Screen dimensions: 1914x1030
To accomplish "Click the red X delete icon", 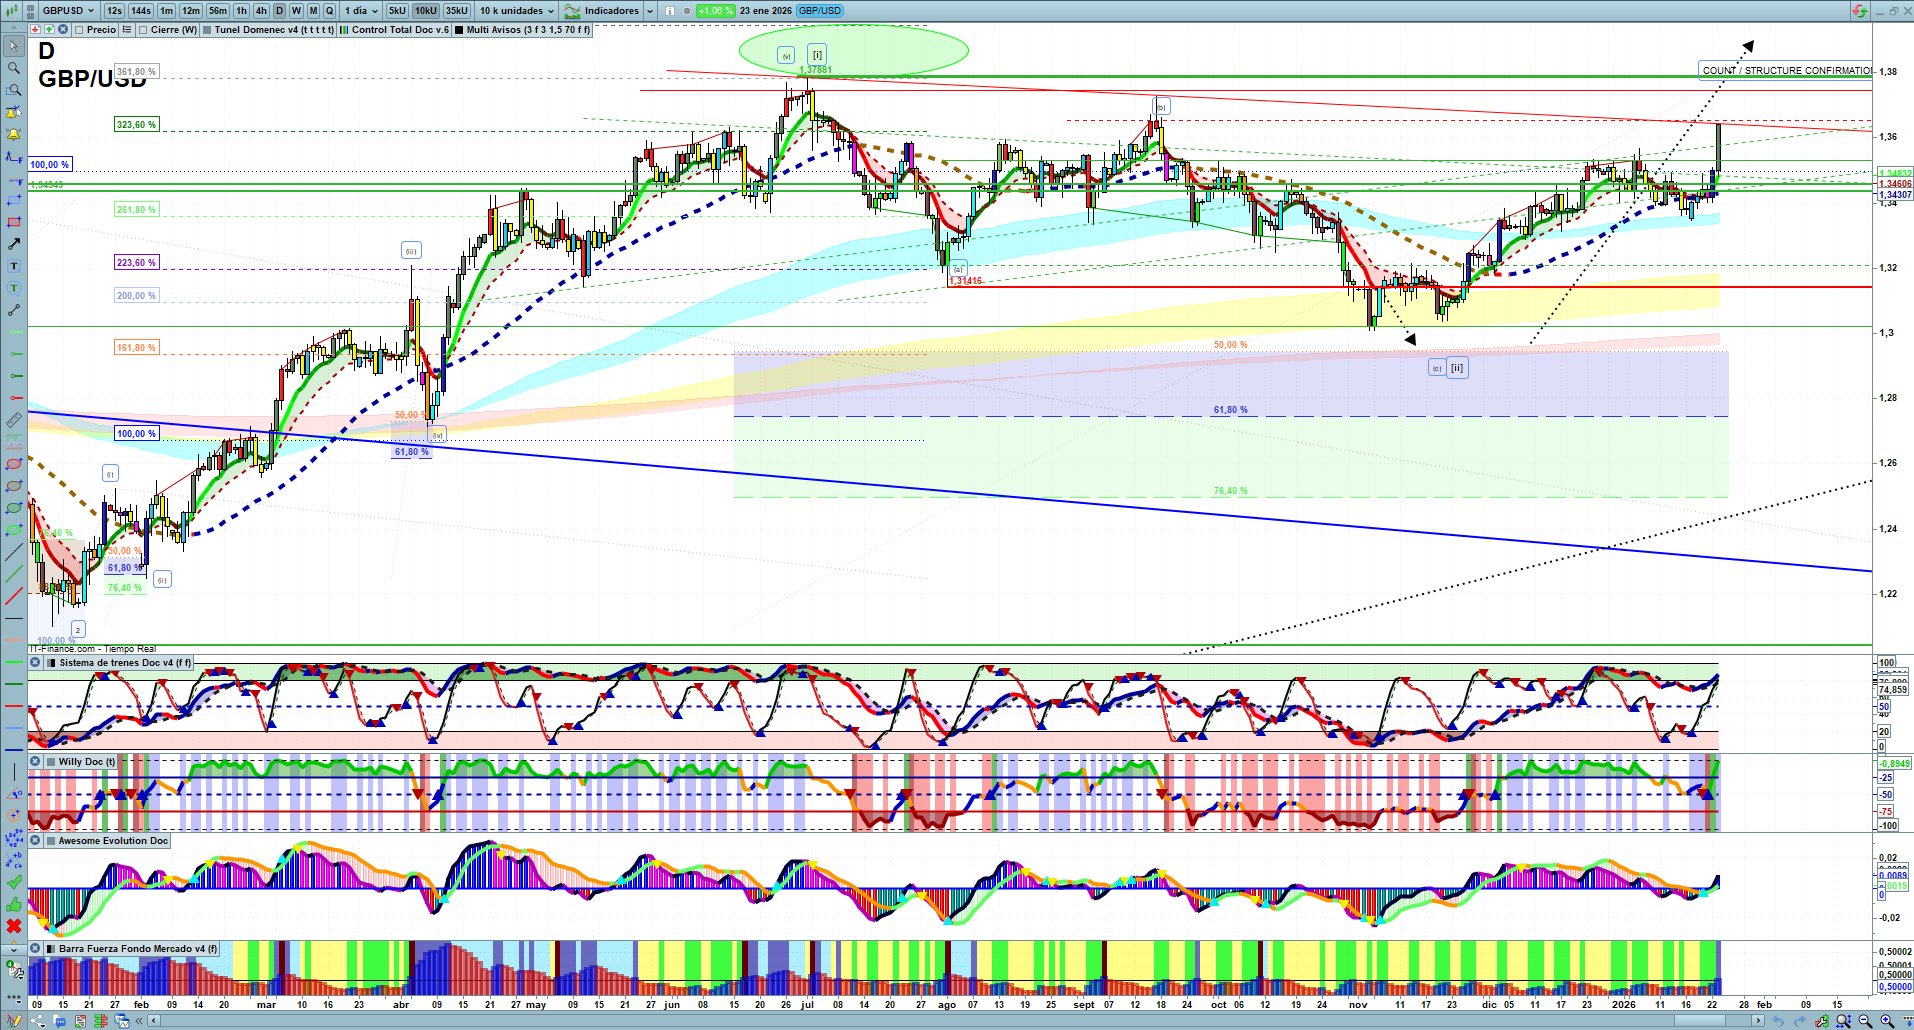I will 14,926.
